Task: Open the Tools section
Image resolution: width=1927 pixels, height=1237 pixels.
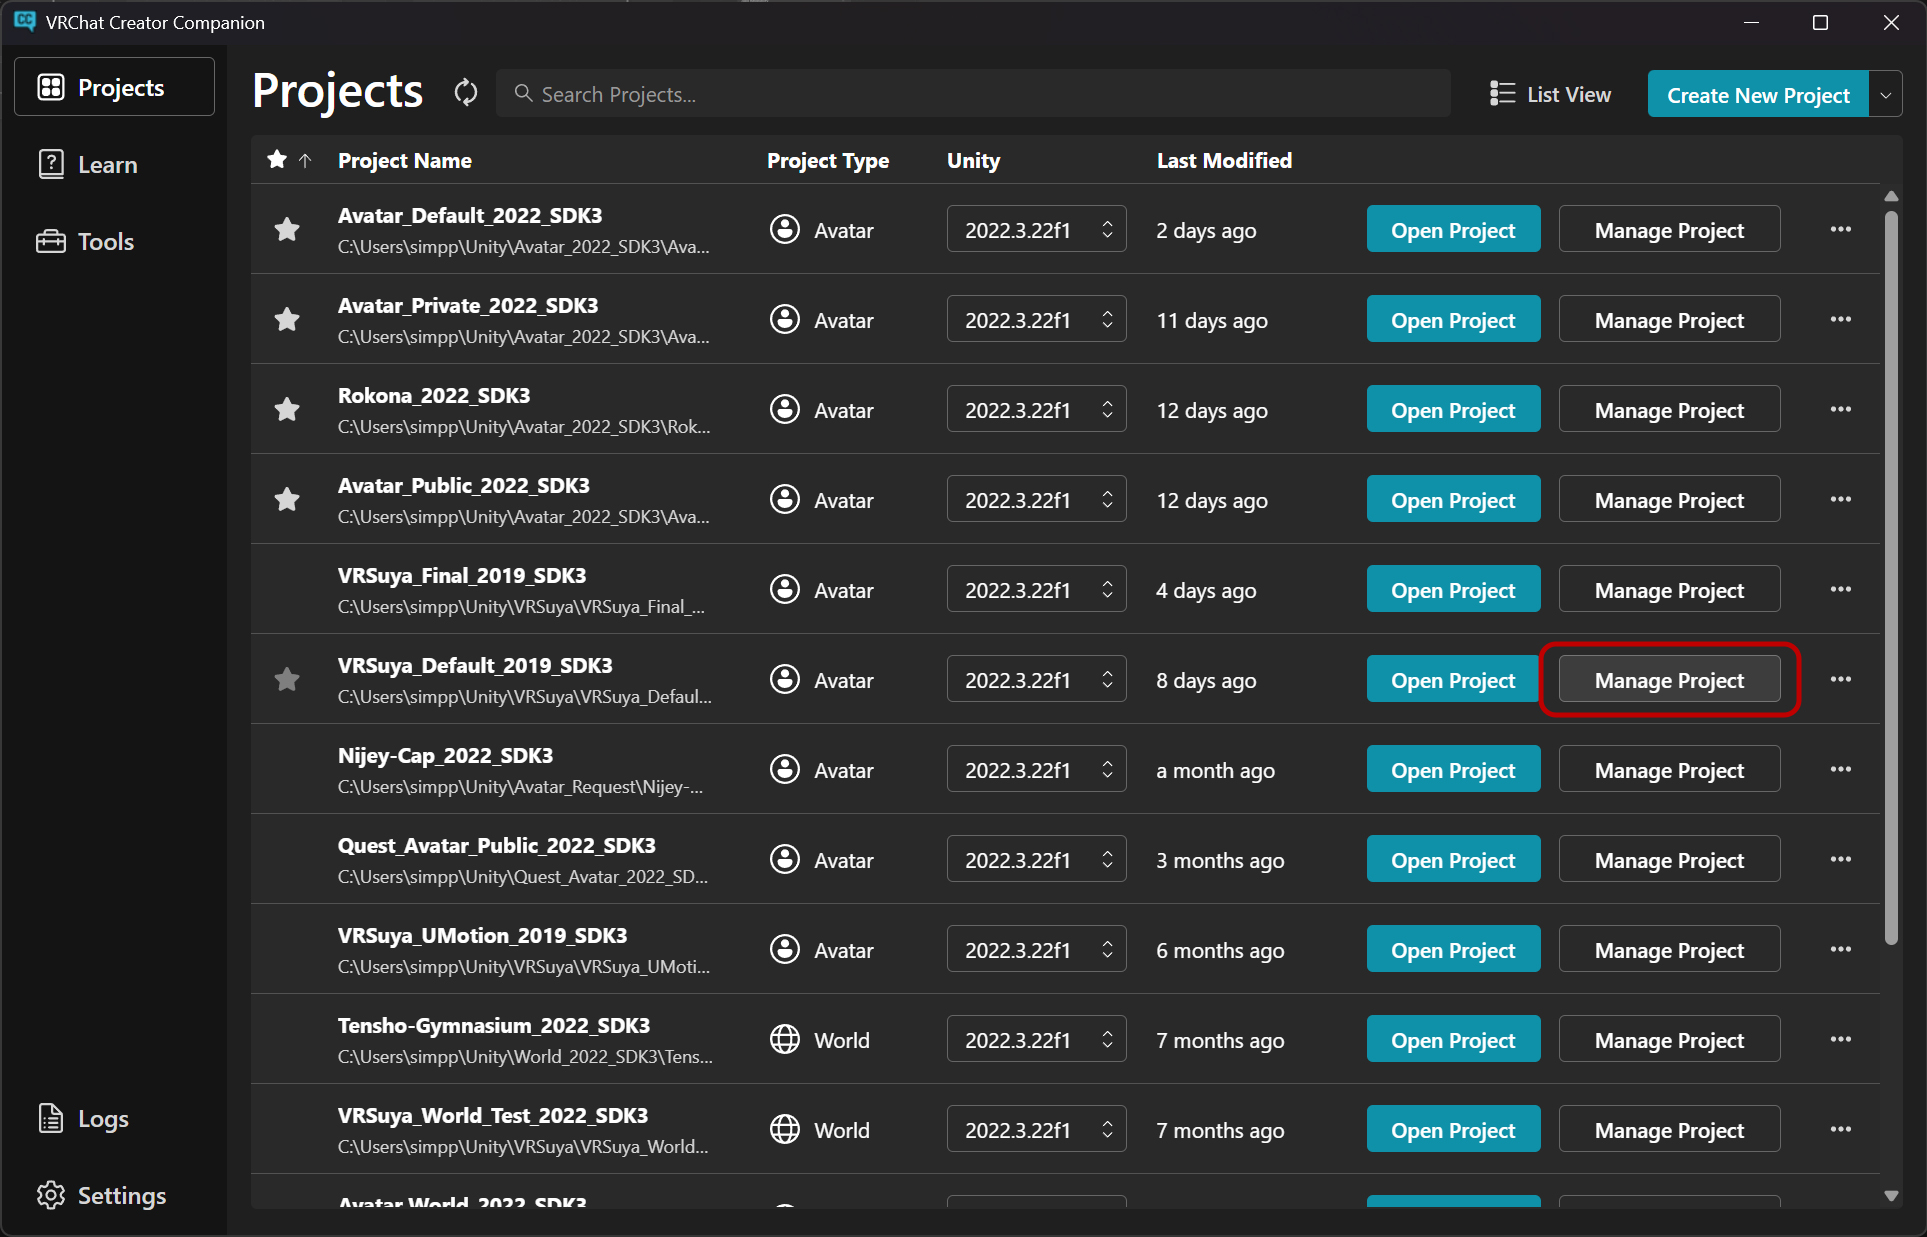Action: 114,241
